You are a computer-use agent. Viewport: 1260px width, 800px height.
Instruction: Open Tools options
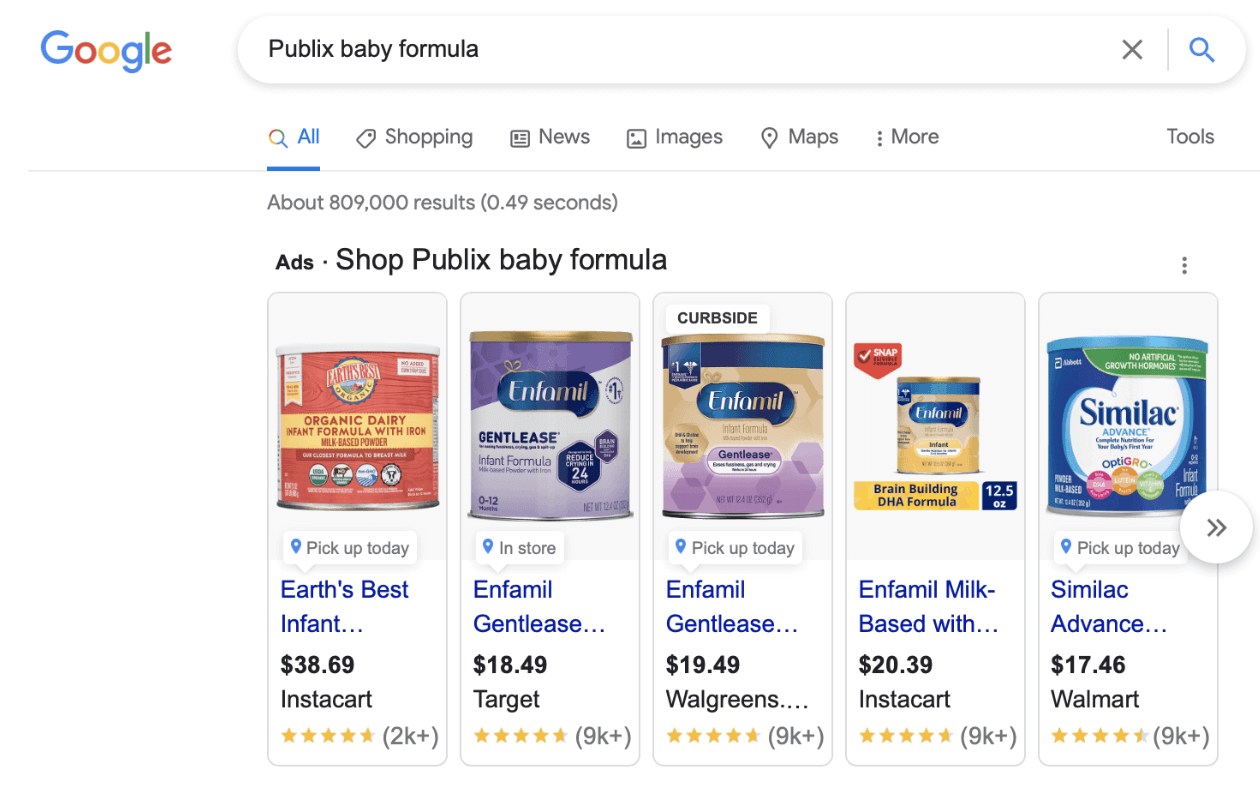[1190, 137]
